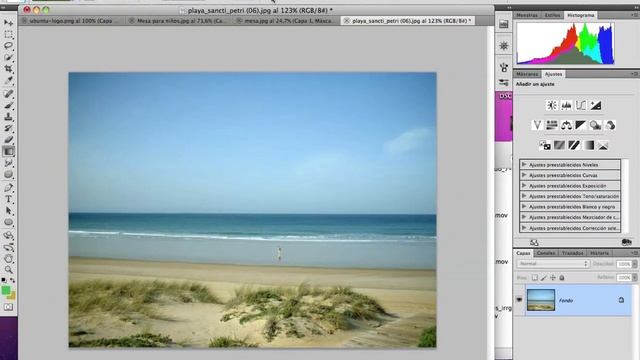Add an Invert adjustment
The width and height of the screenshot is (640, 360).
click(x=544, y=145)
